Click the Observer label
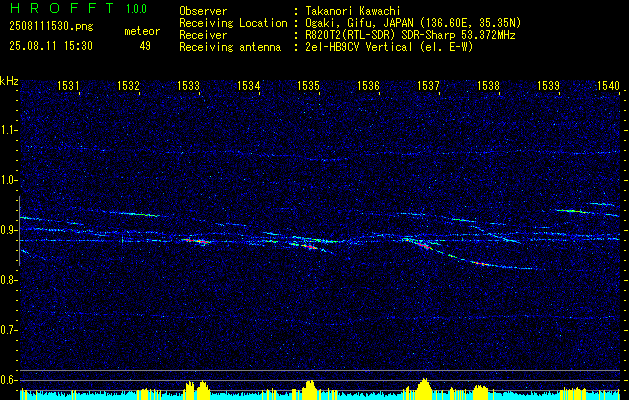 (x=203, y=11)
